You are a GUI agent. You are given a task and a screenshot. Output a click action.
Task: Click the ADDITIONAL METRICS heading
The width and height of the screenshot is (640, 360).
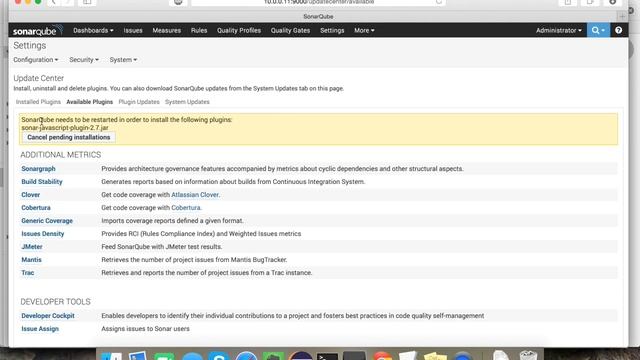pos(61,155)
